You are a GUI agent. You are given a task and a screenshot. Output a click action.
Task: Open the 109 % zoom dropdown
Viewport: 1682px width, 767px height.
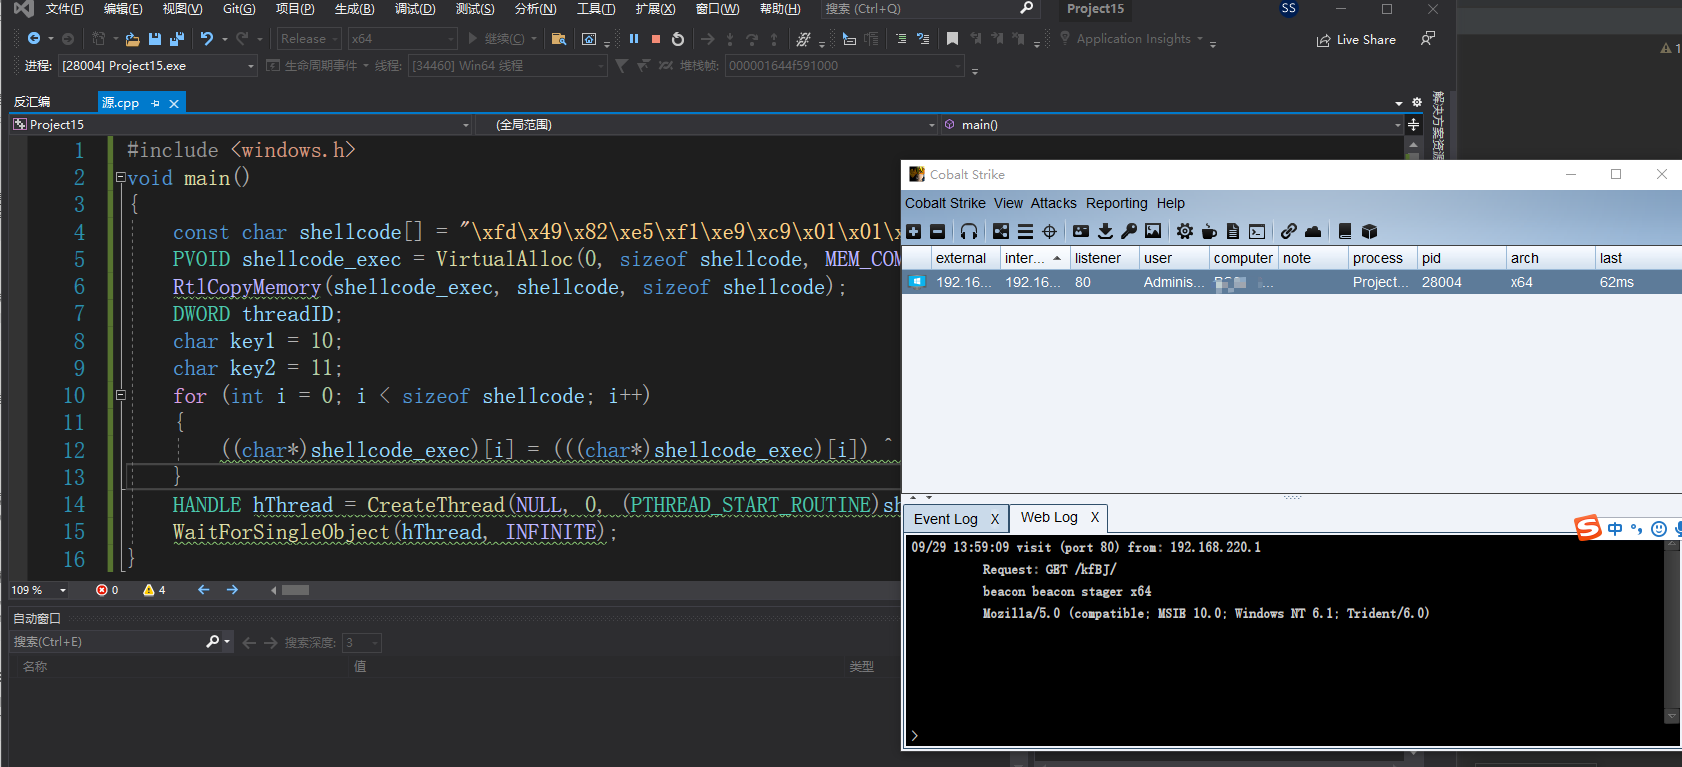coord(39,590)
